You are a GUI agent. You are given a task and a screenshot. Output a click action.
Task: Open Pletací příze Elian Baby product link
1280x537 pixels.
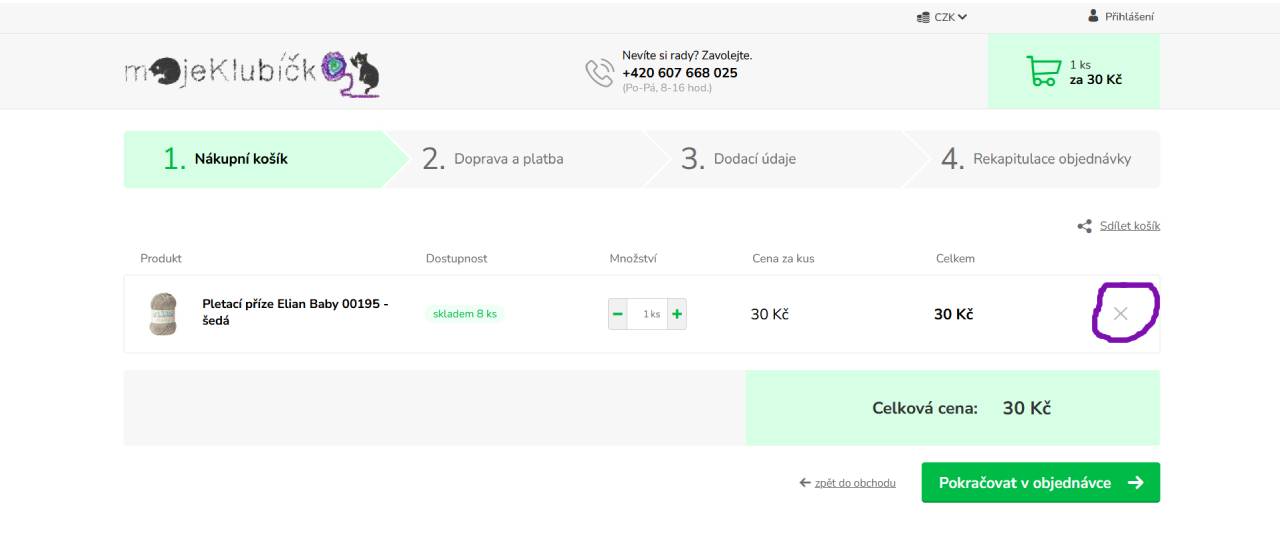[295, 312]
